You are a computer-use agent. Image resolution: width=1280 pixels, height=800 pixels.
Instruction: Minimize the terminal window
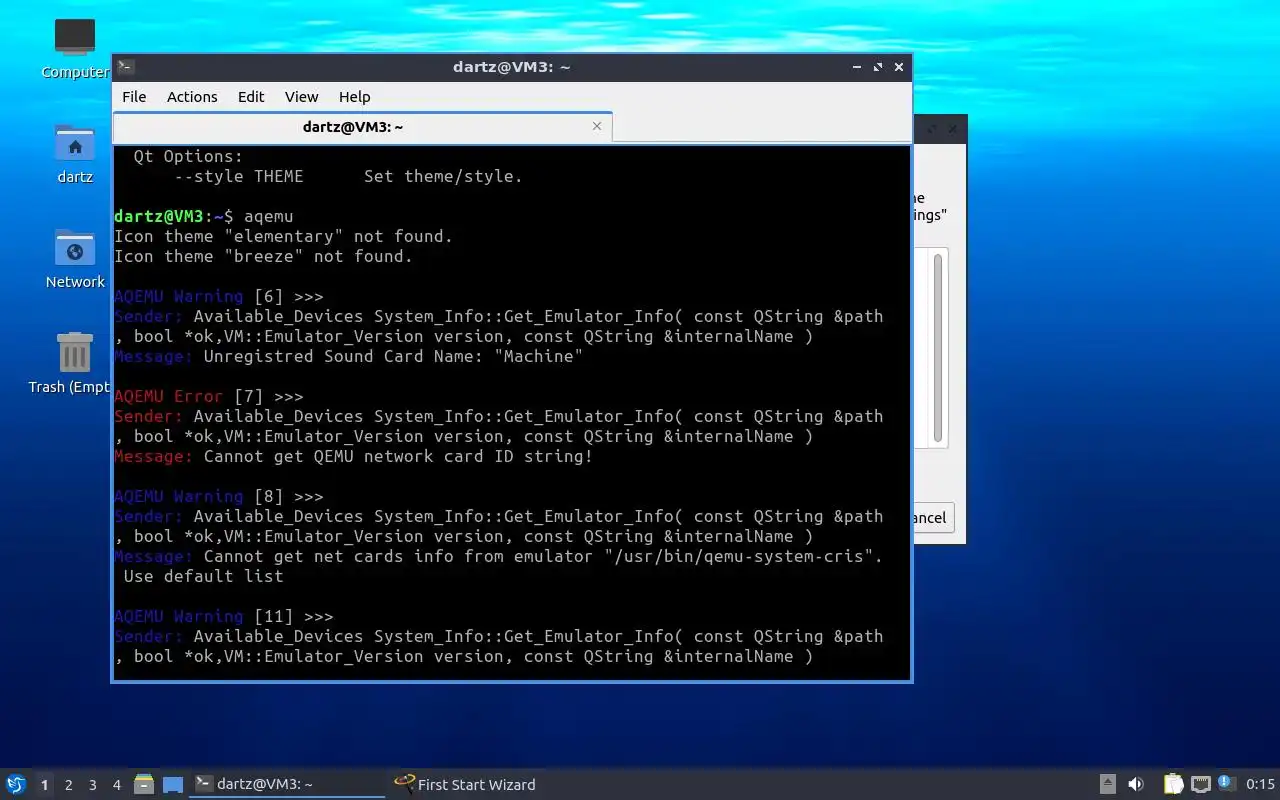(857, 67)
